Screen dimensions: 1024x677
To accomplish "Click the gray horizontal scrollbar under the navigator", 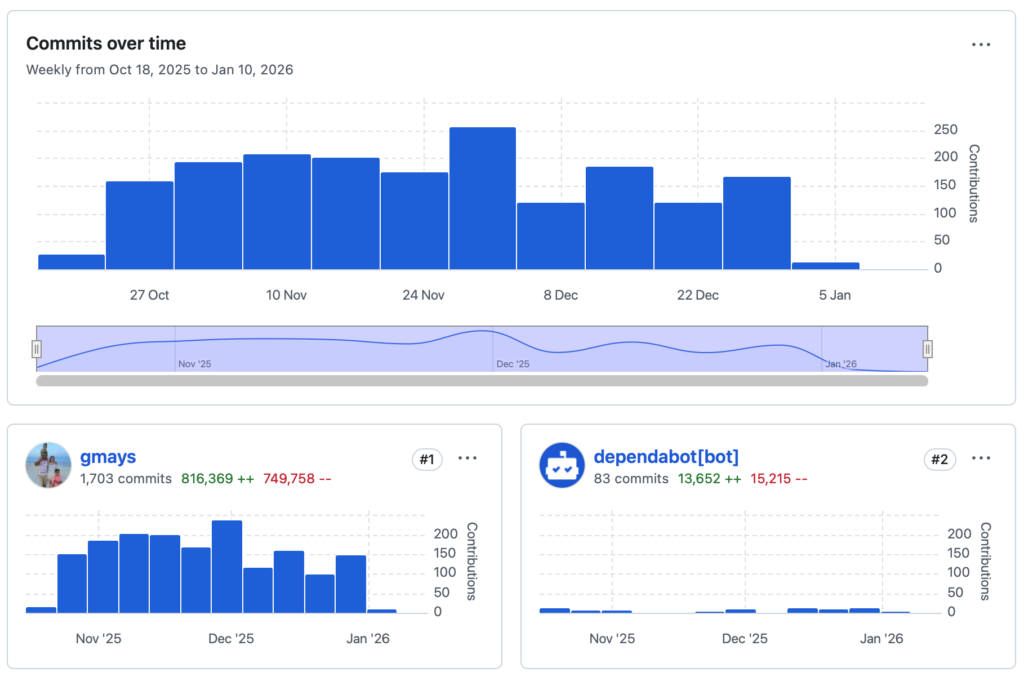I will pos(481,381).
